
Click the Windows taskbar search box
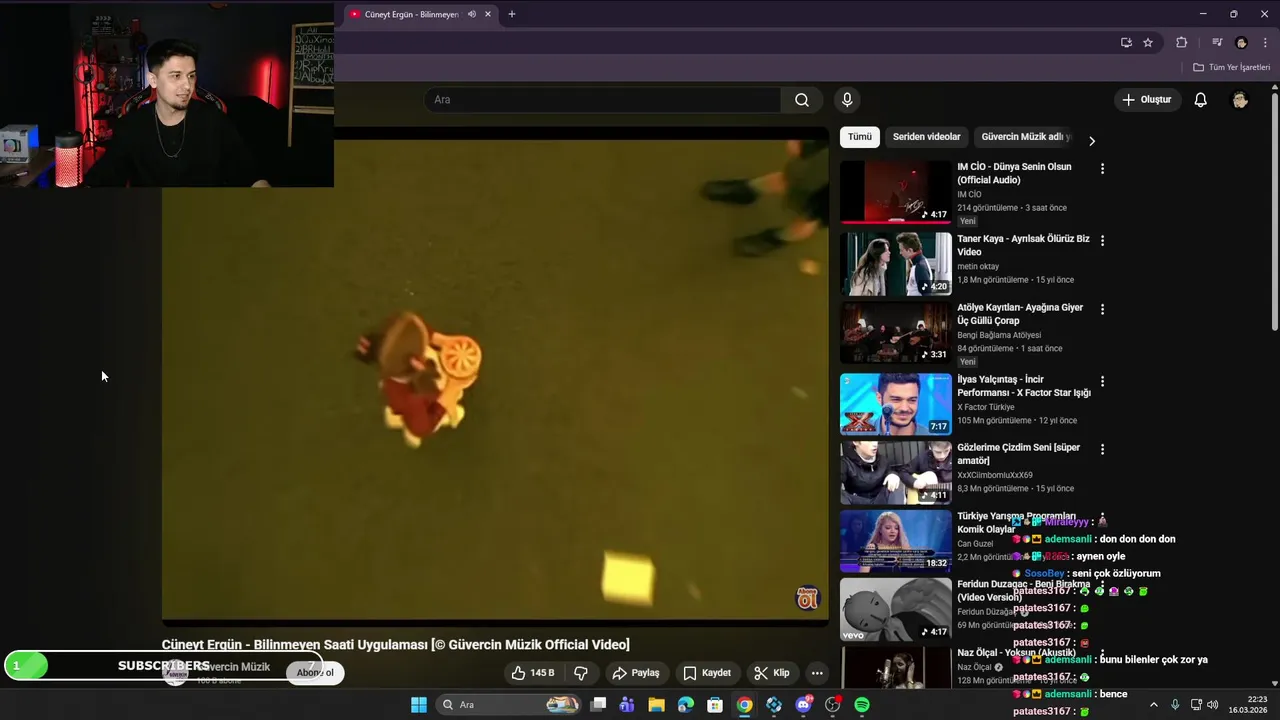point(510,705)
